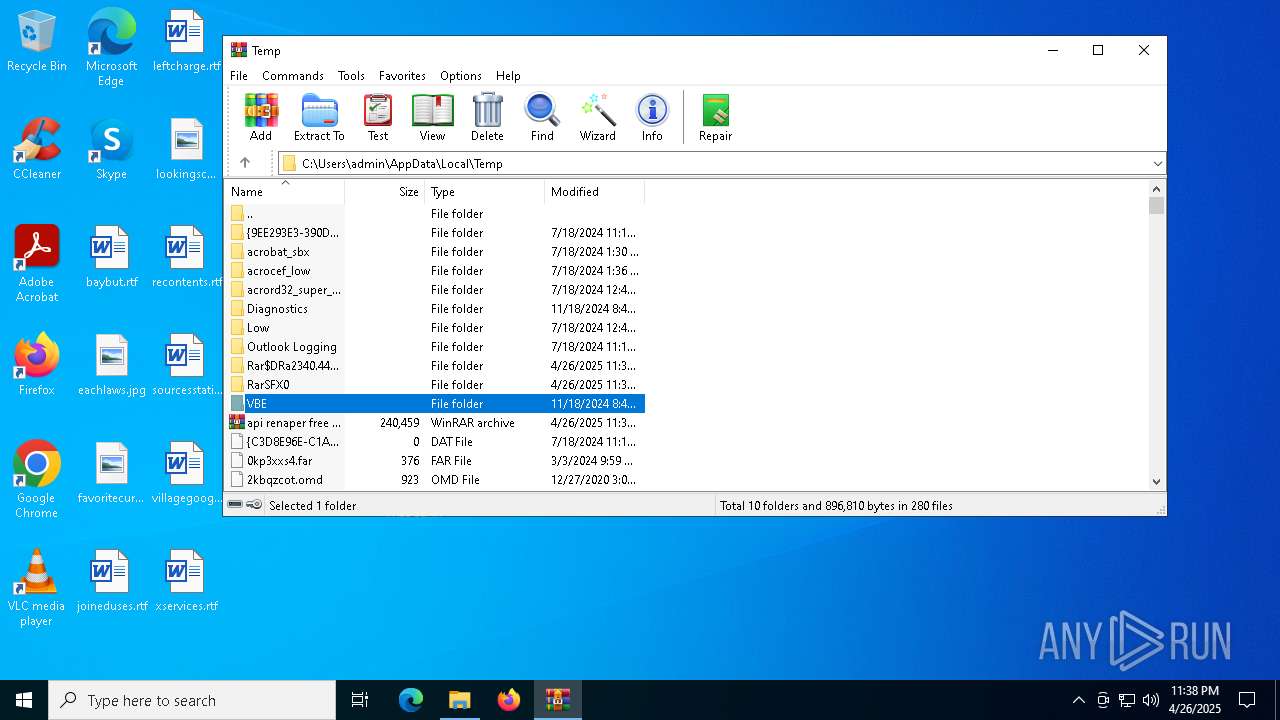Open Recycle Bin desktop icon
Screen dimensions: 1280x720
pos(37,42)
